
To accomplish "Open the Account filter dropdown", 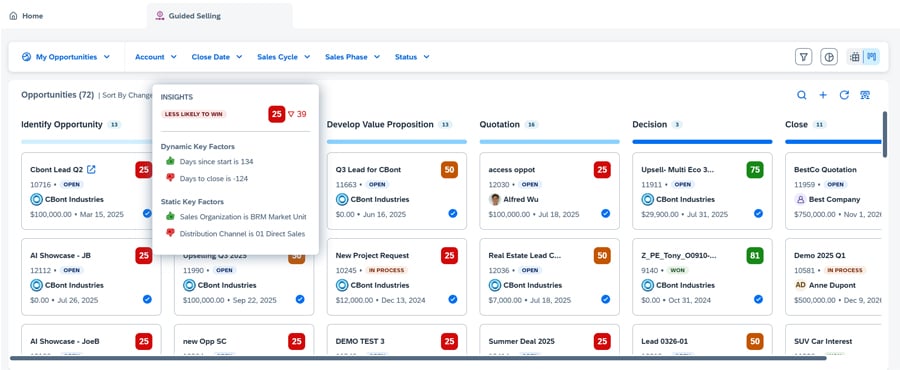I will pyautogui.click(x=156, y=57).
